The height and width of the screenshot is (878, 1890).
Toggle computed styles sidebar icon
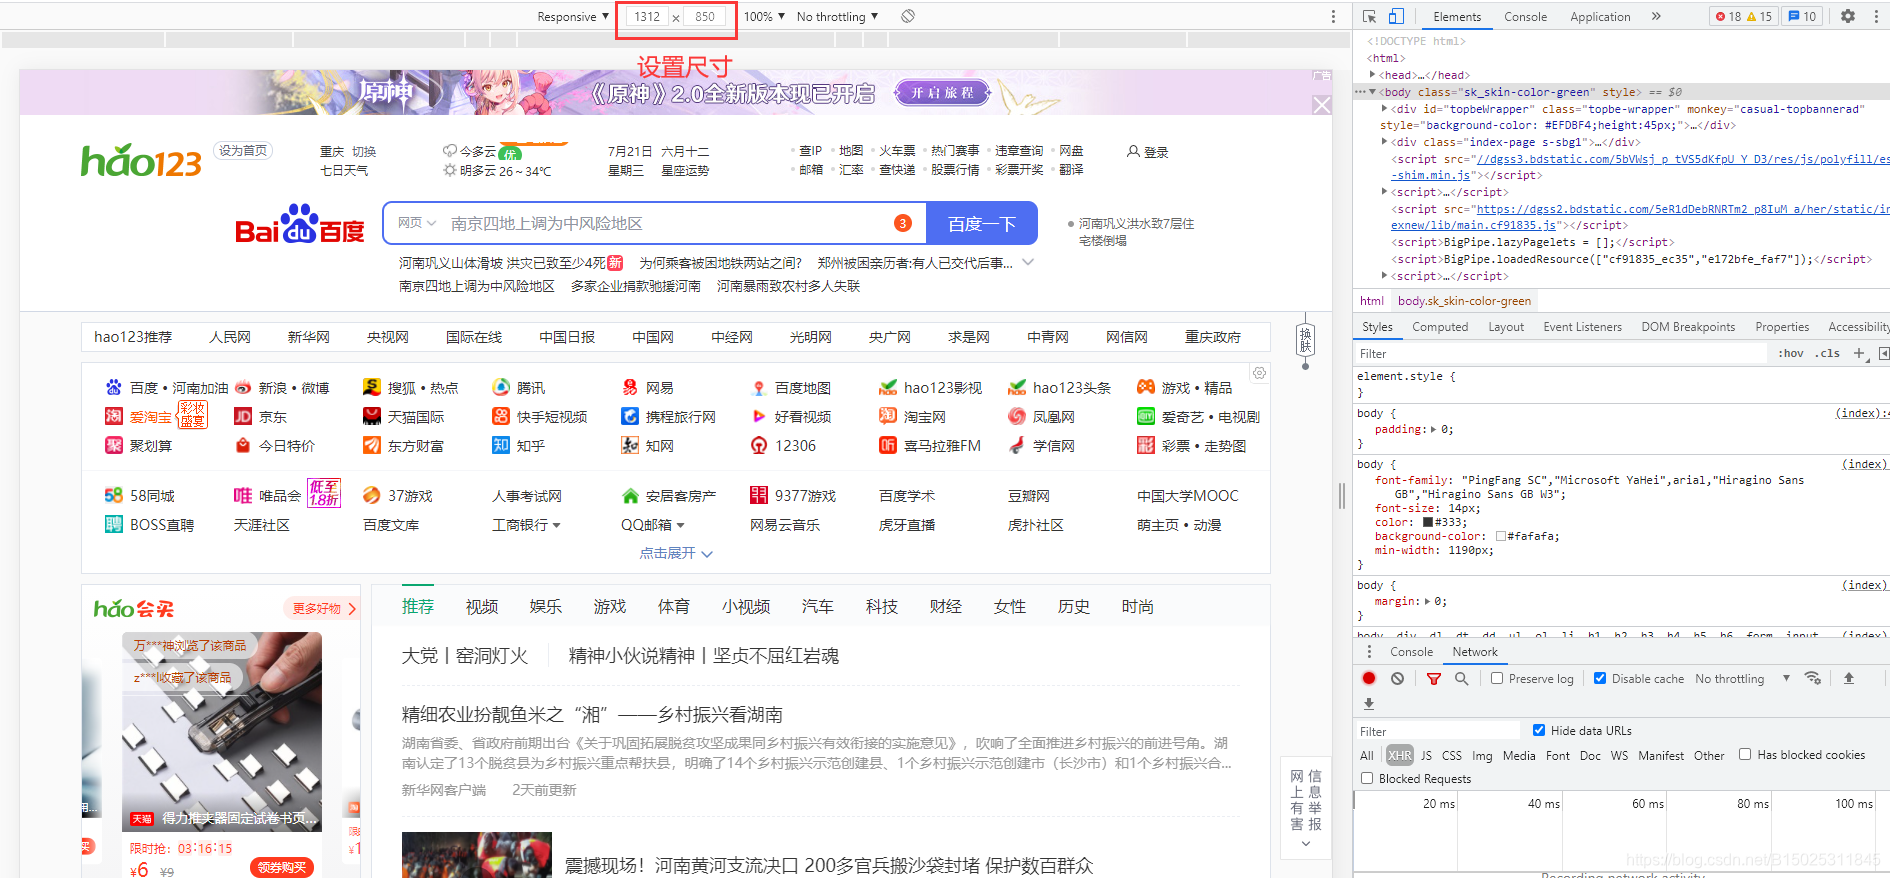click(1883, 353)
